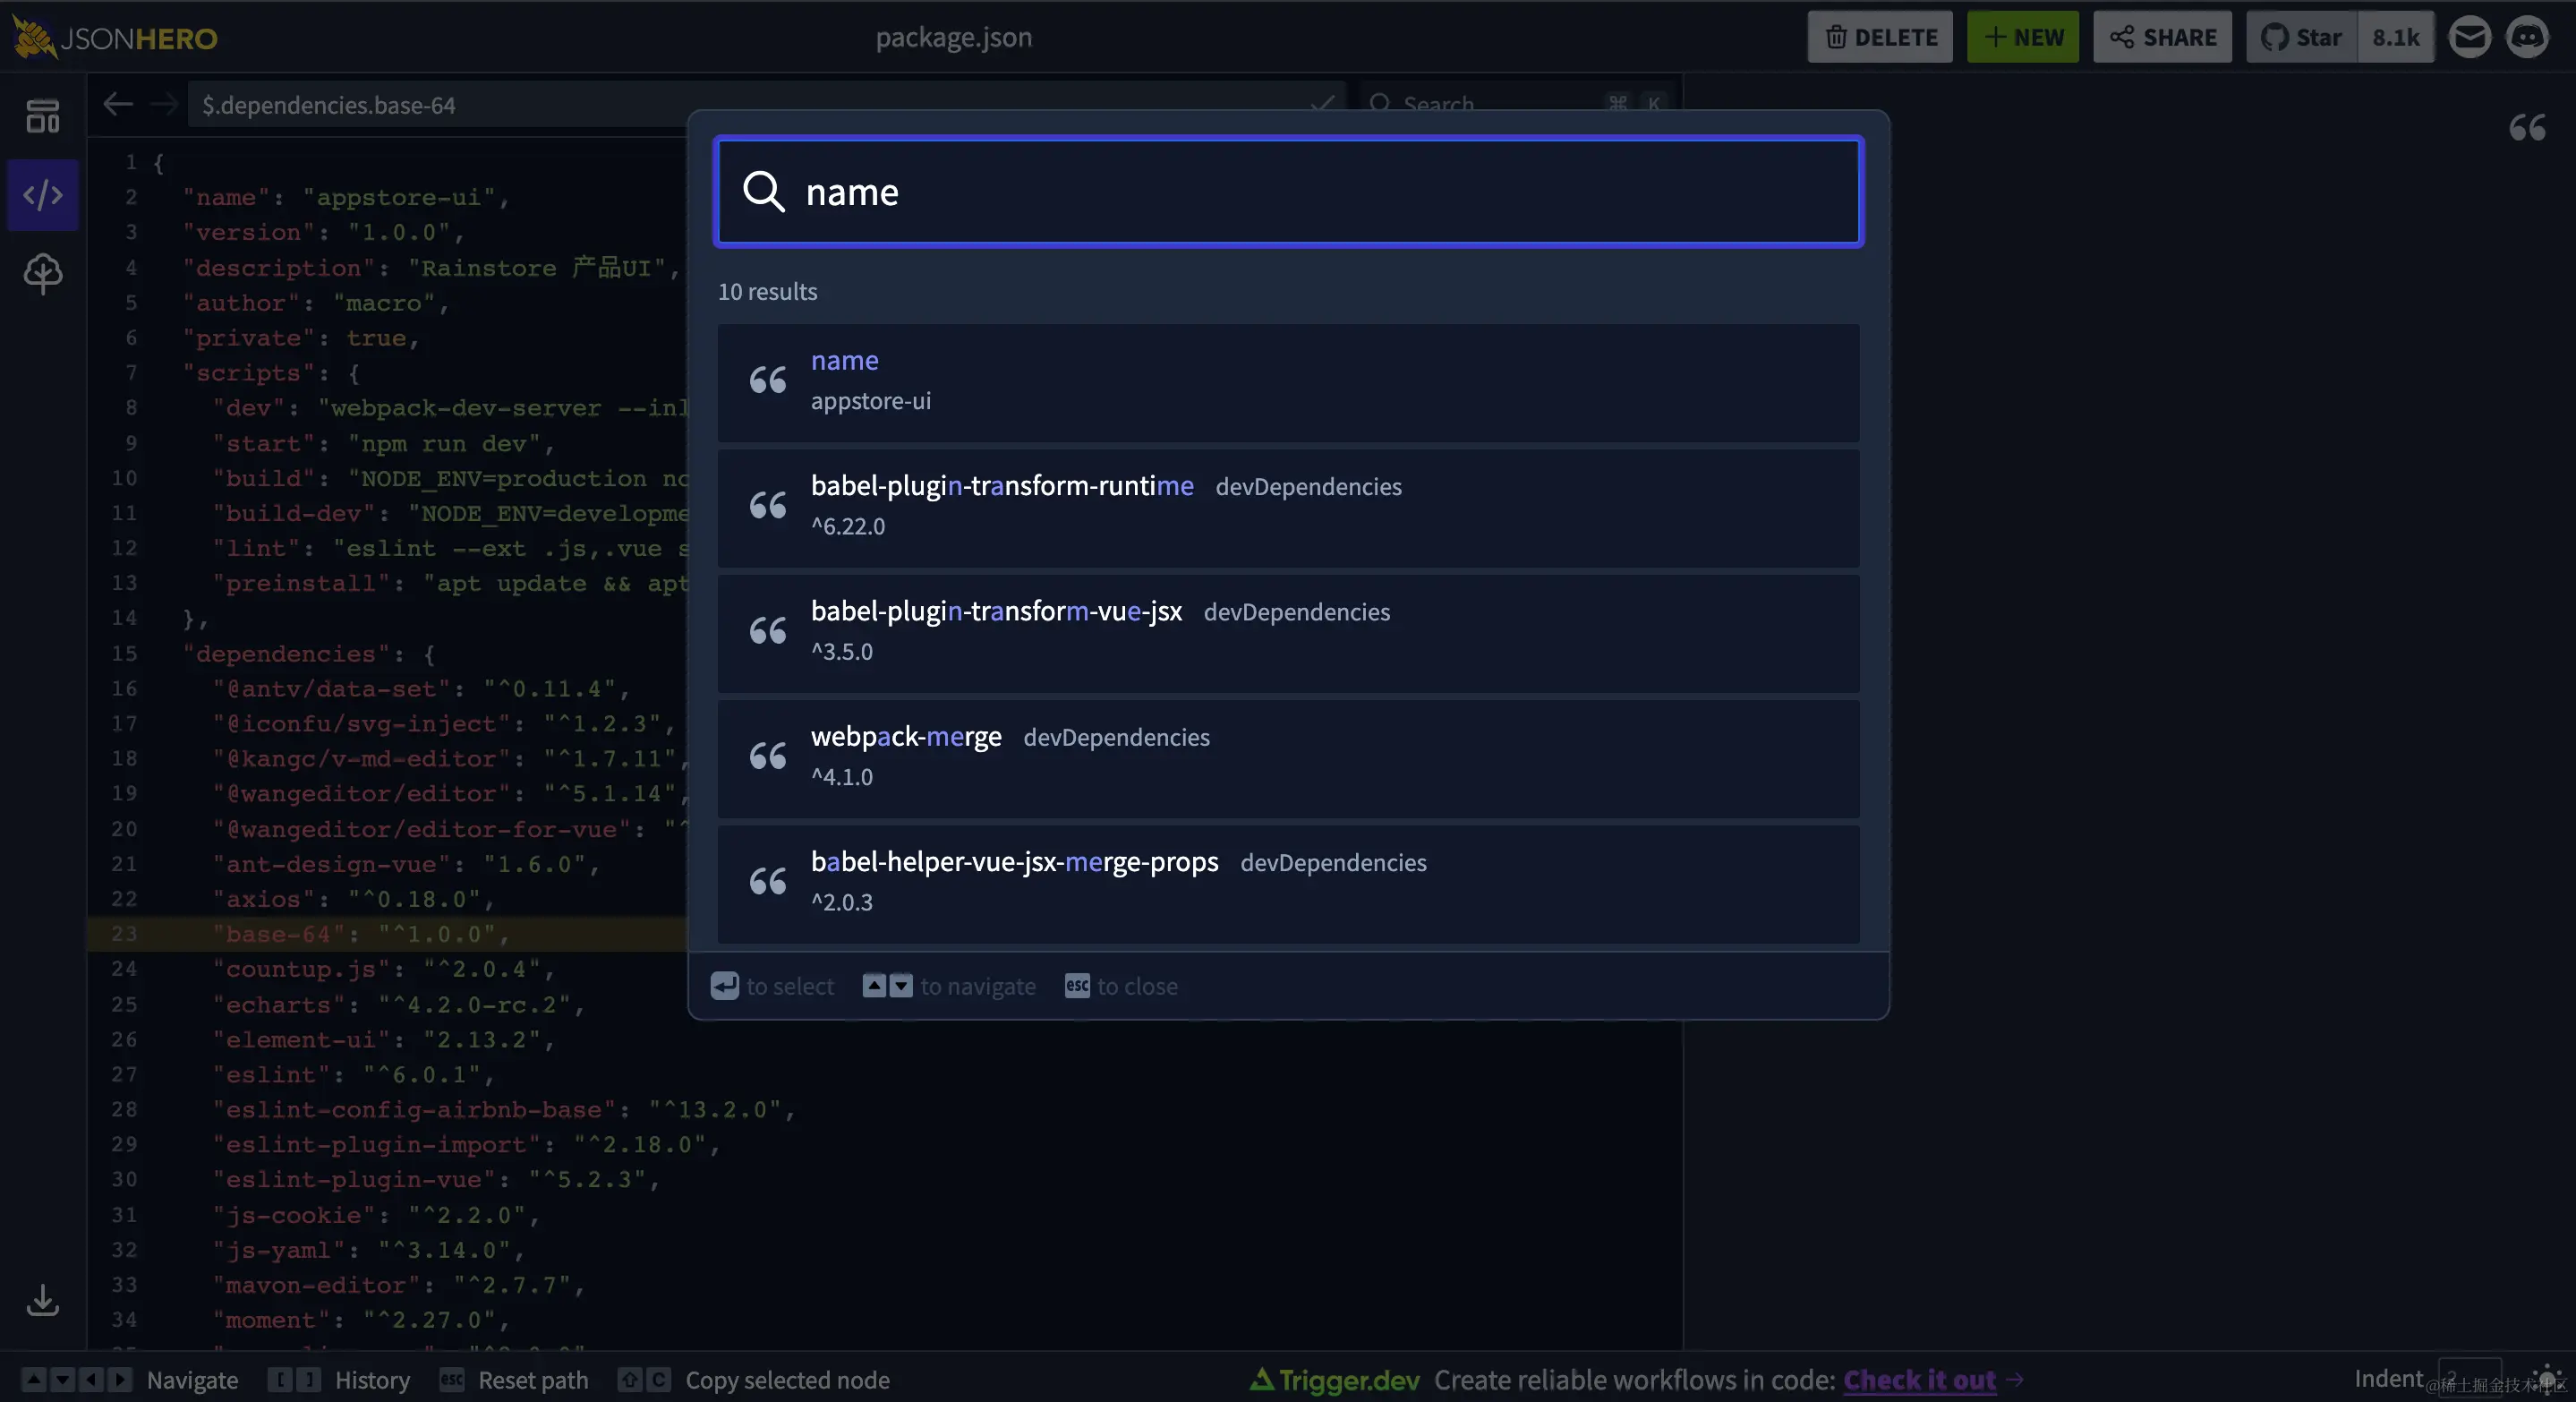
Task: Open the email envelope icon
Action: click(x=2469, y=37)
